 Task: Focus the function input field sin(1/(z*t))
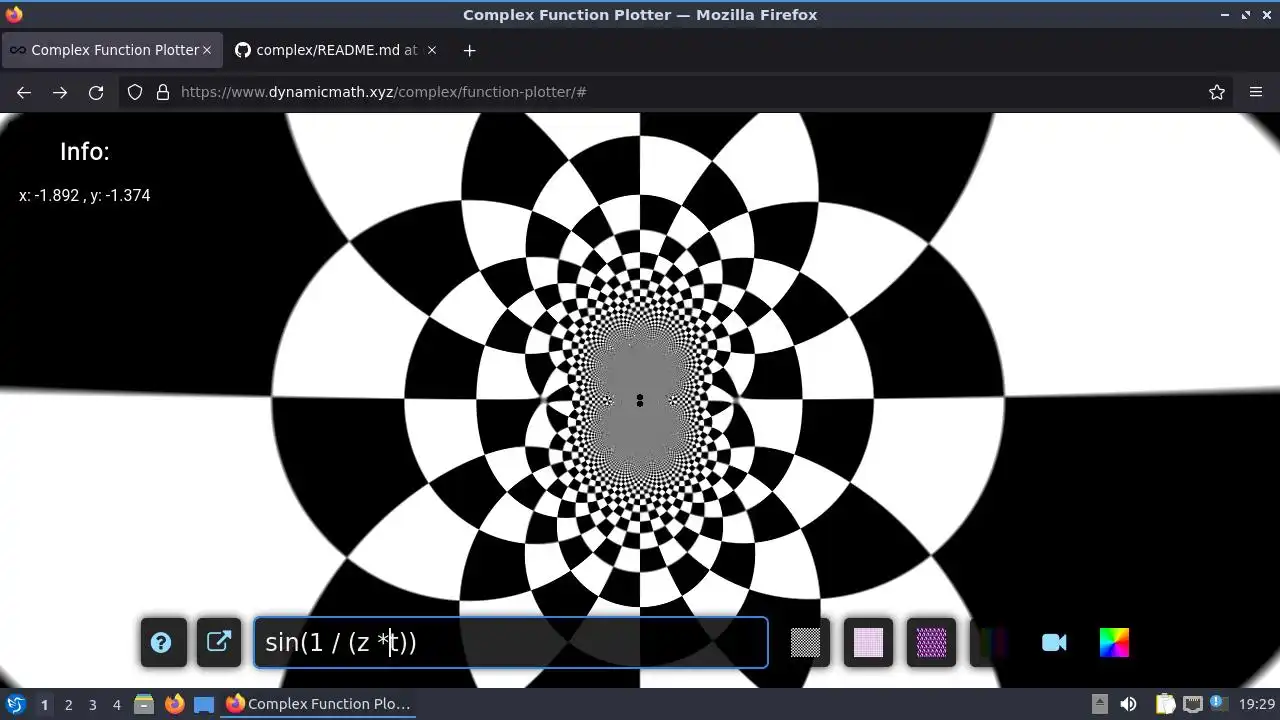511,642
